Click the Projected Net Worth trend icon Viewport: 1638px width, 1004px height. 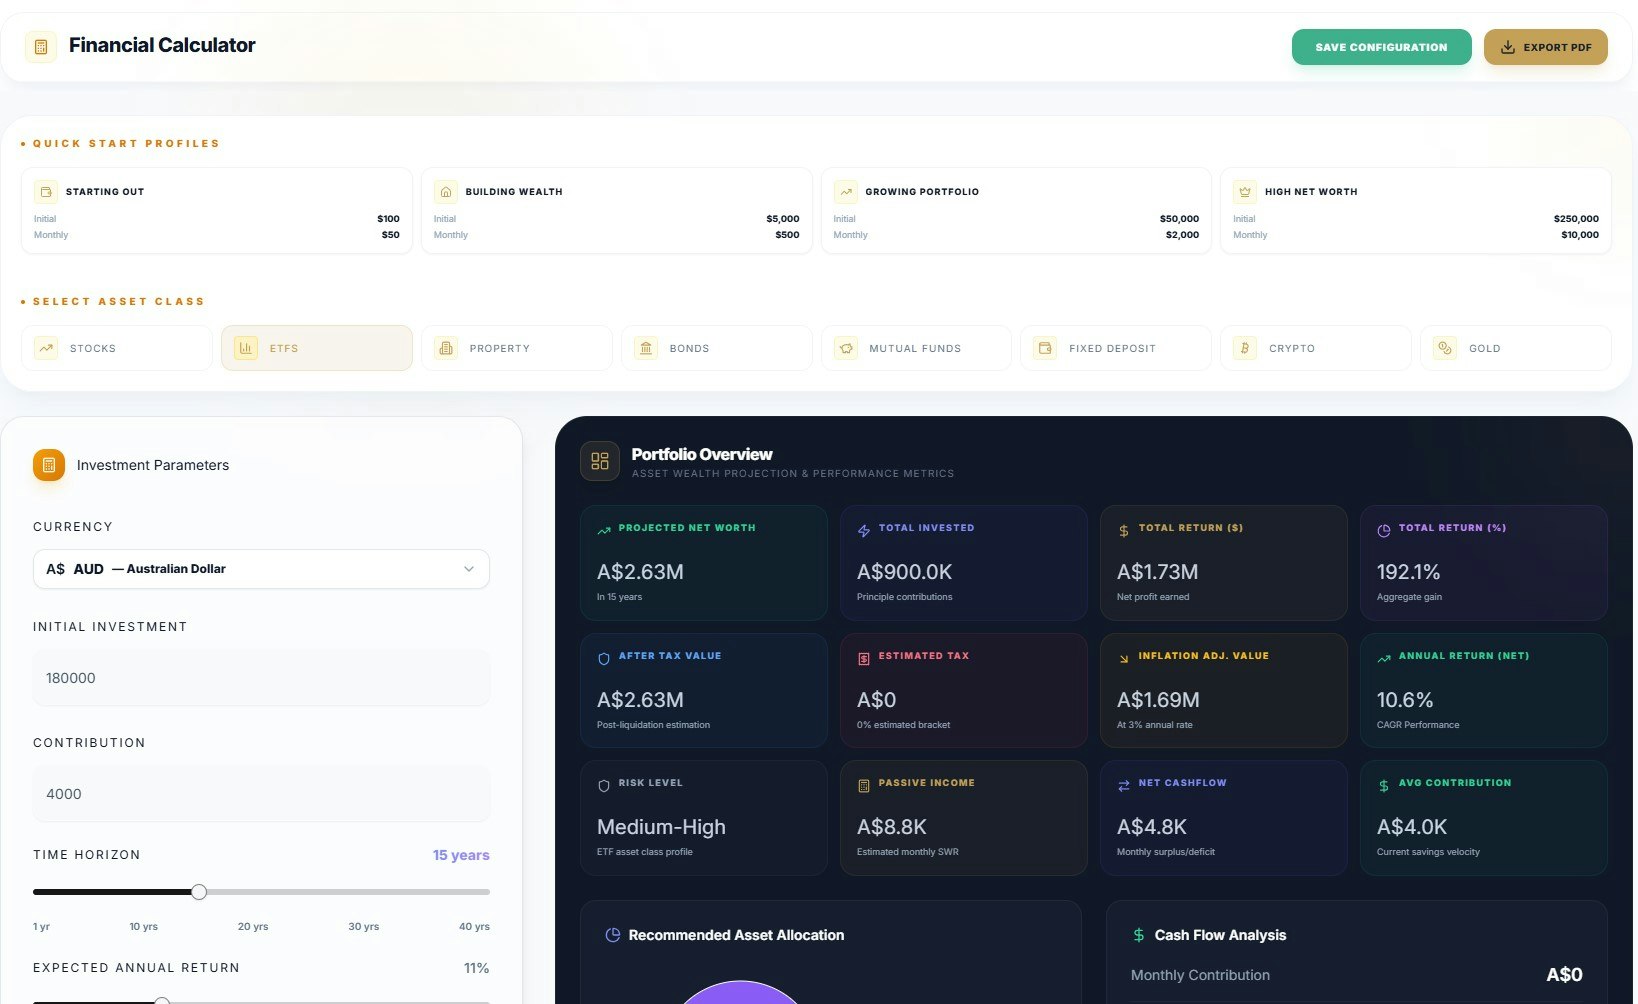tap(604, 531)
